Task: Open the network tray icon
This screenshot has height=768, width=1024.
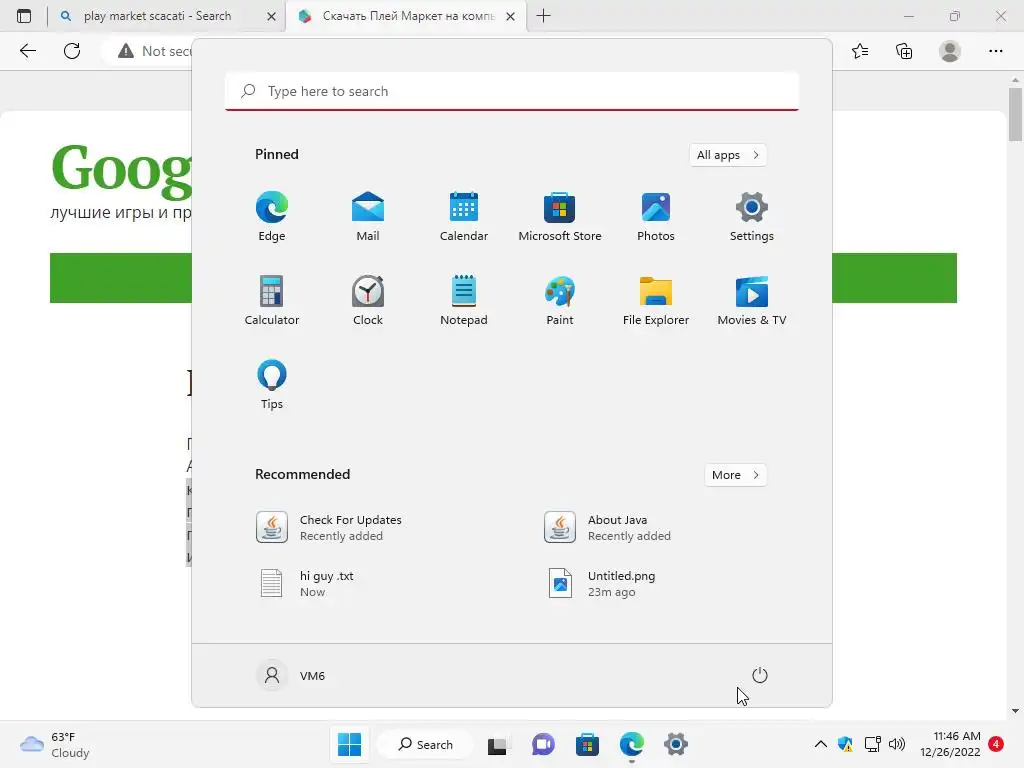Action: tap(872, 744)
